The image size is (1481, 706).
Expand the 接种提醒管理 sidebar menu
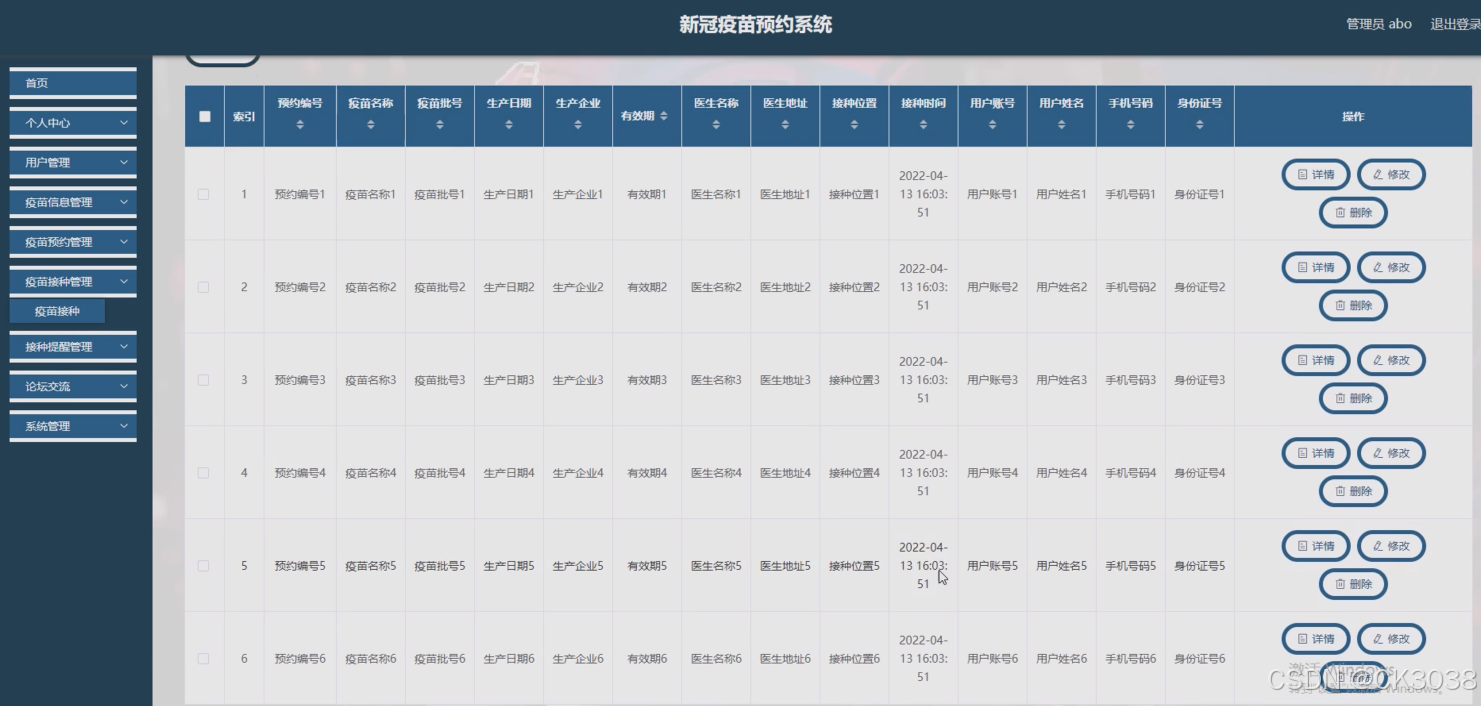(x=73, y=347)
